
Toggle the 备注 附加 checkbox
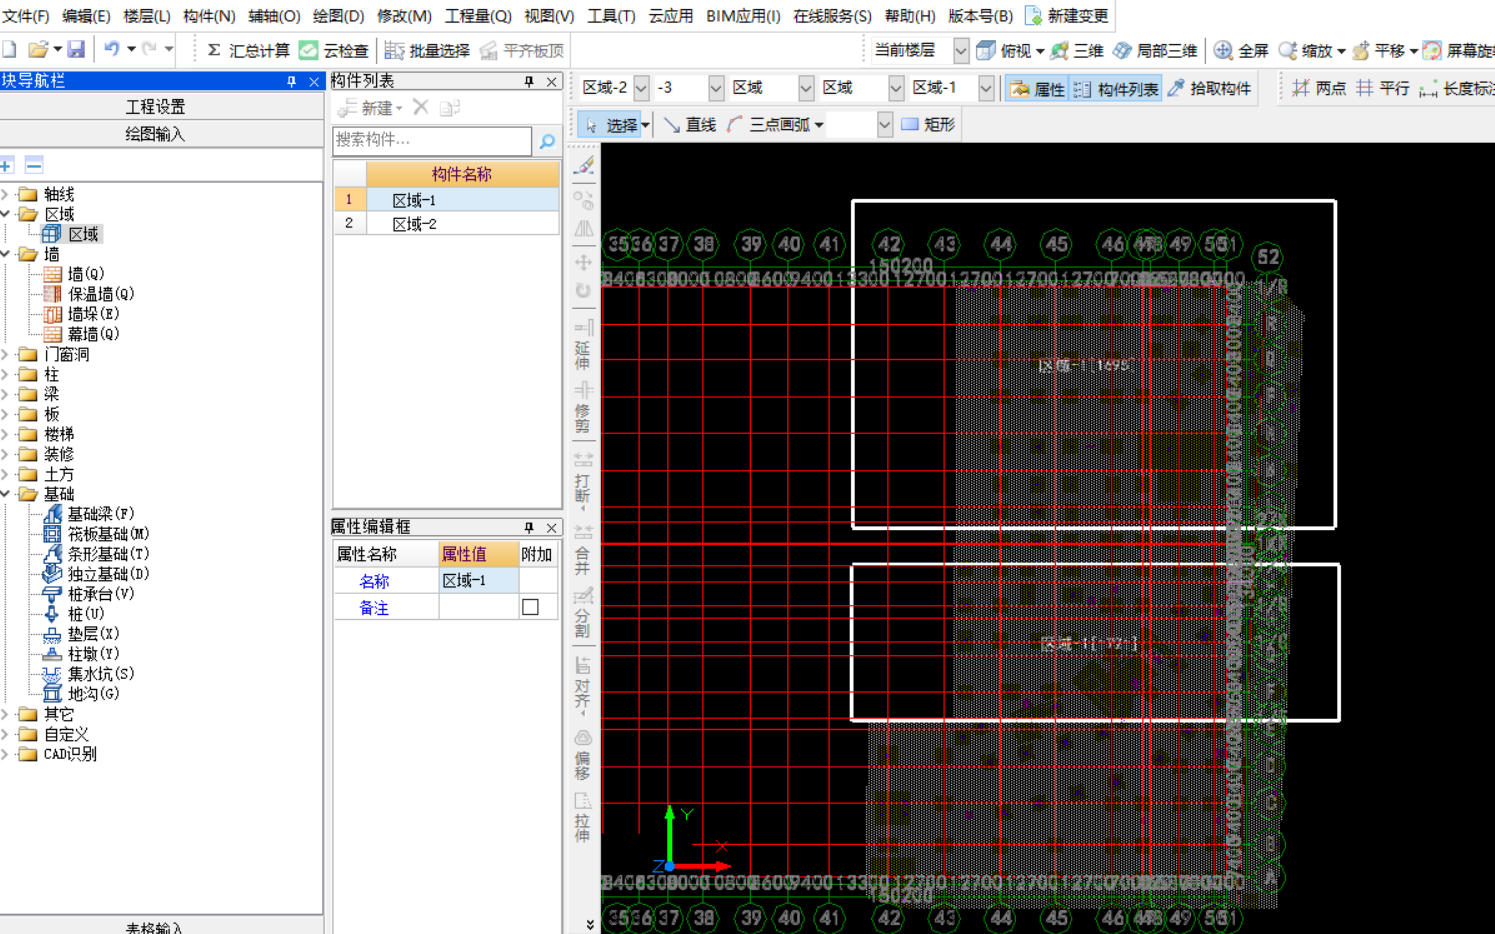[x=530, y=607]
